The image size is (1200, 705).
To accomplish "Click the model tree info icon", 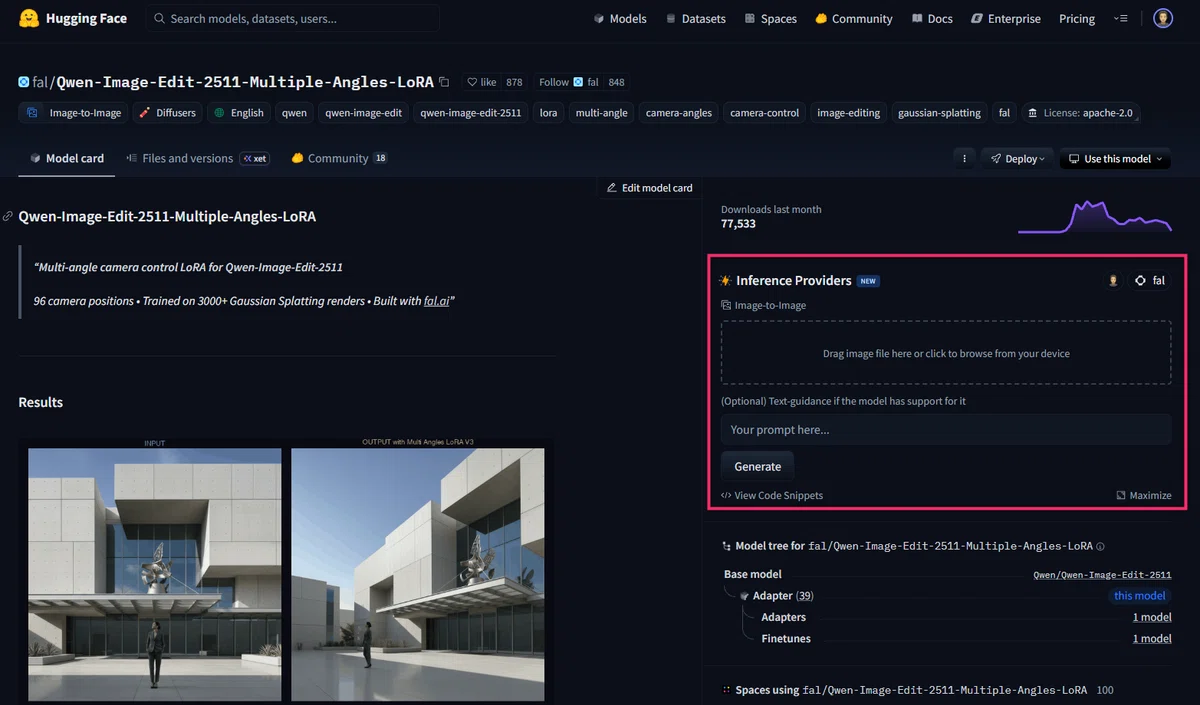I will pyautogui.click(x=1101, y=547).
